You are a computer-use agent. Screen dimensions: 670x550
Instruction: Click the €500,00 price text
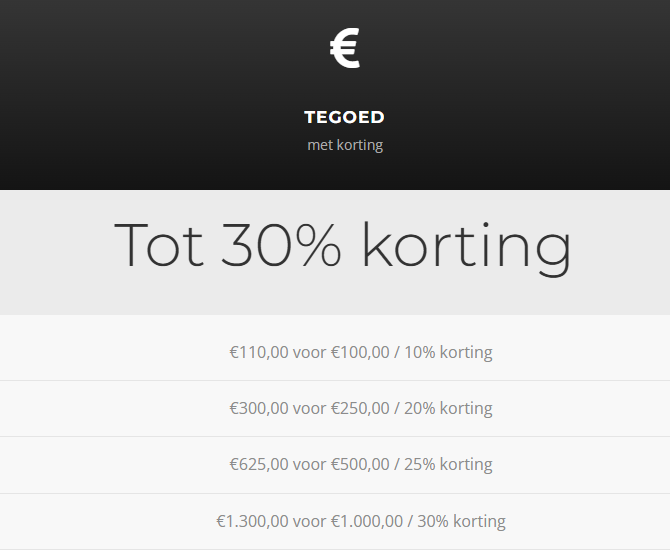tap(360, 464)
